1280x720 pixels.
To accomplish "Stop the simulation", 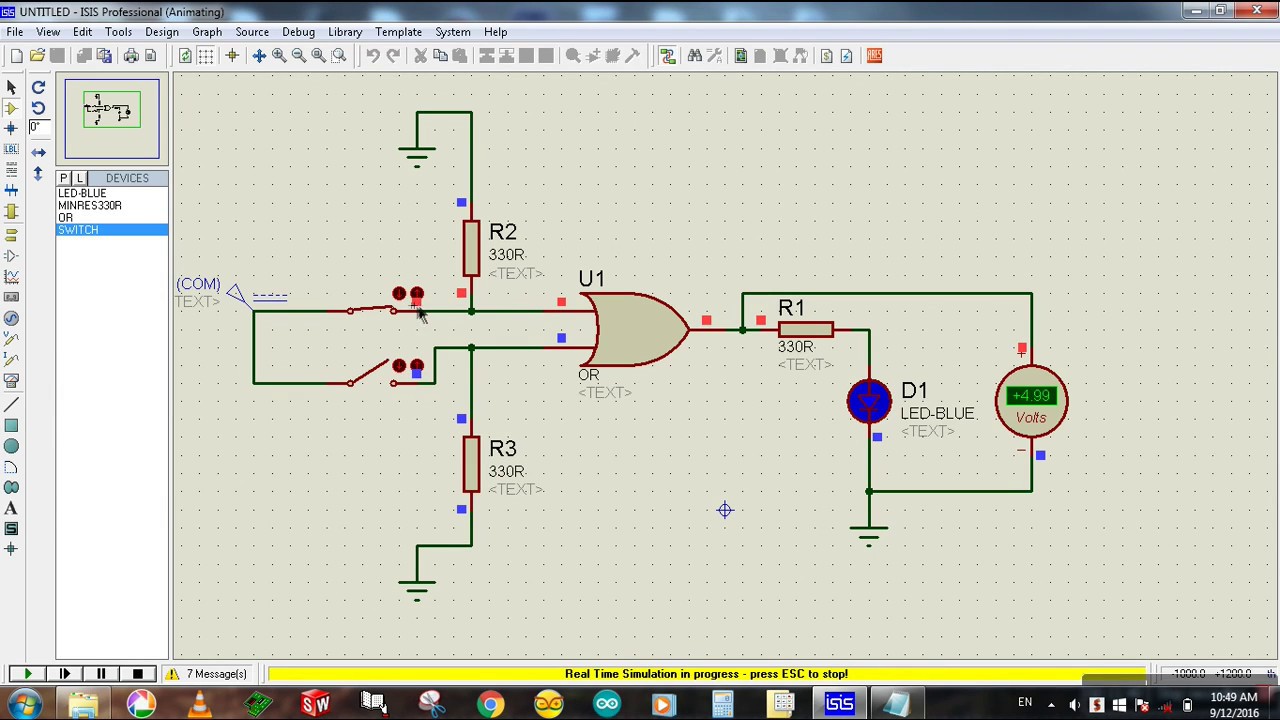I will click(138, 674).
